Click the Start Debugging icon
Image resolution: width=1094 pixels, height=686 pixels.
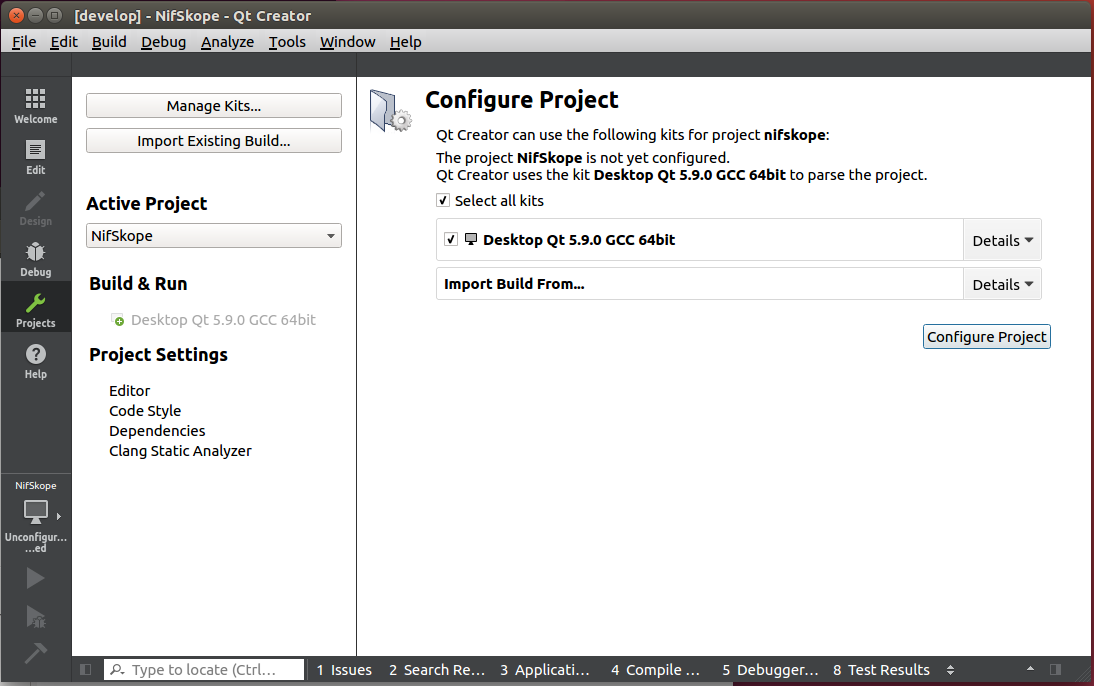tap(35, 618)
